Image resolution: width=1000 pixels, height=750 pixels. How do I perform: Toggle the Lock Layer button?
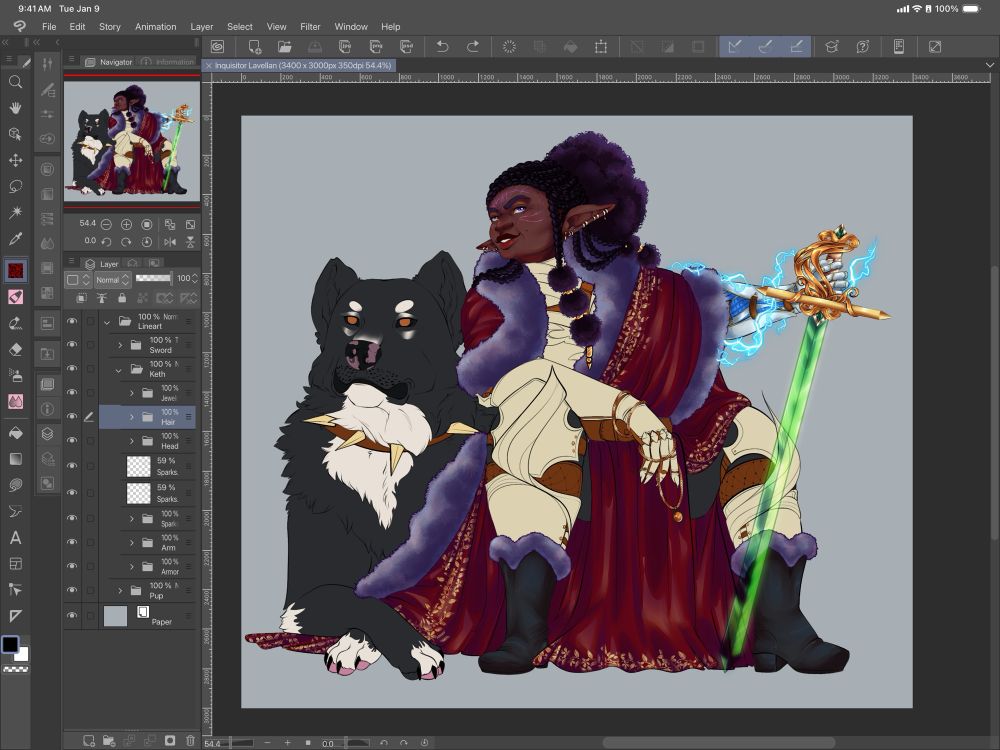(x=122, y=298)
